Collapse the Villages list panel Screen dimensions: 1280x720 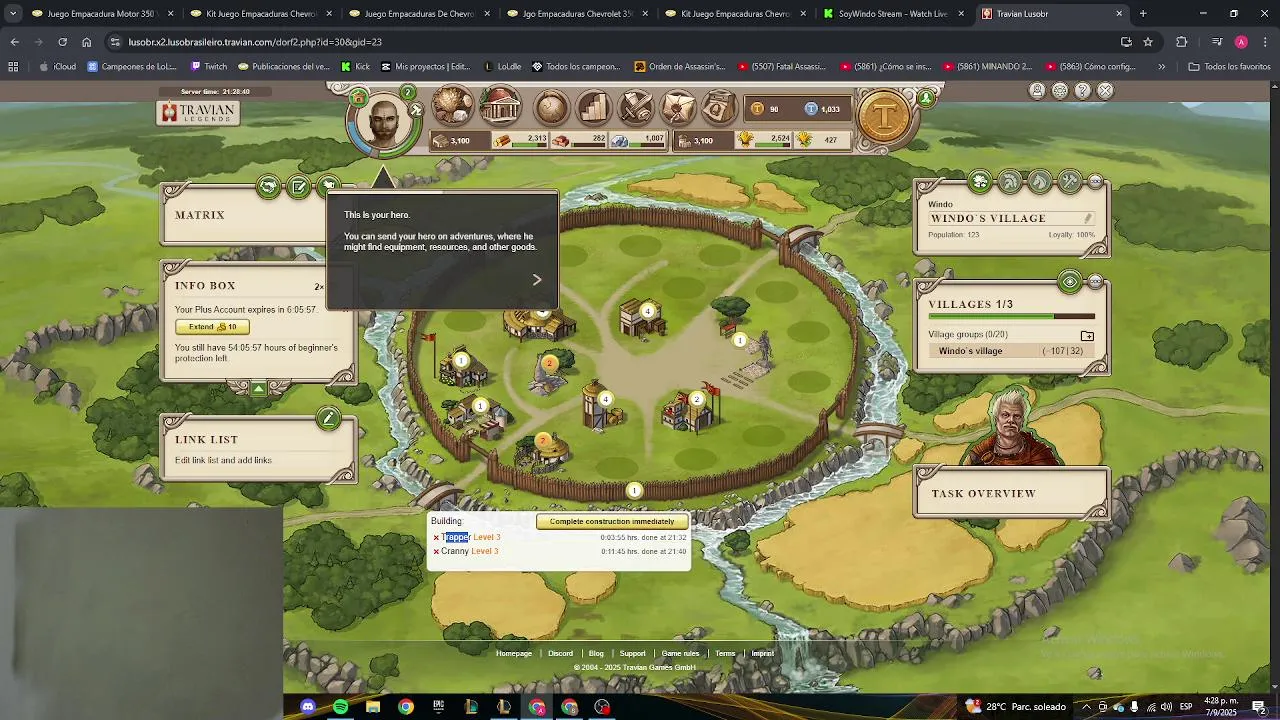click(x=1096, y=282)
